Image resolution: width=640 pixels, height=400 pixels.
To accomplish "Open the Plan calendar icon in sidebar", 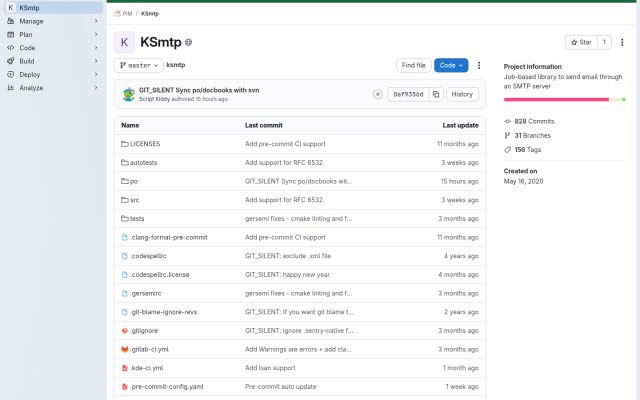I will 11,35.
